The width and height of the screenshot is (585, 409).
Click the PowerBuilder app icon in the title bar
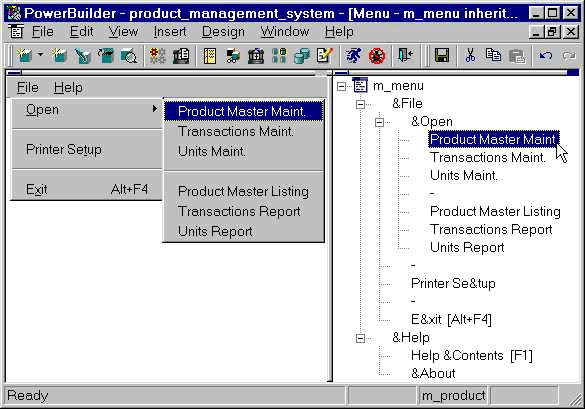(x=14, y=13)
